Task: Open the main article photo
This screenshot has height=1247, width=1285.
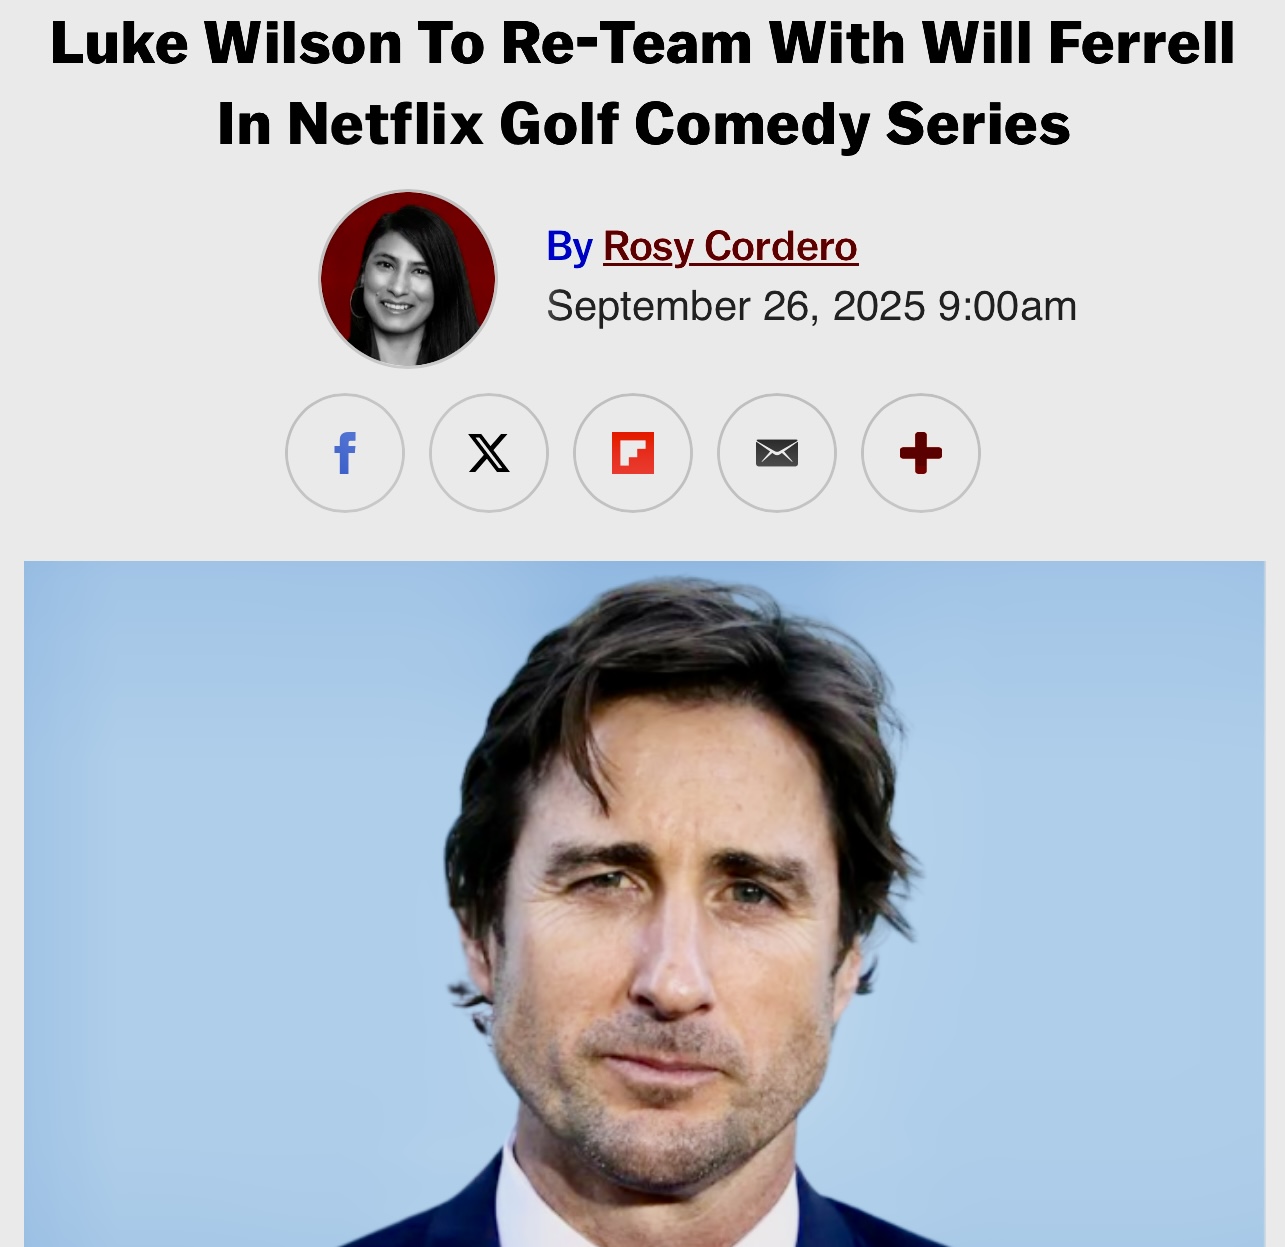Action: [x=644, y=904]
